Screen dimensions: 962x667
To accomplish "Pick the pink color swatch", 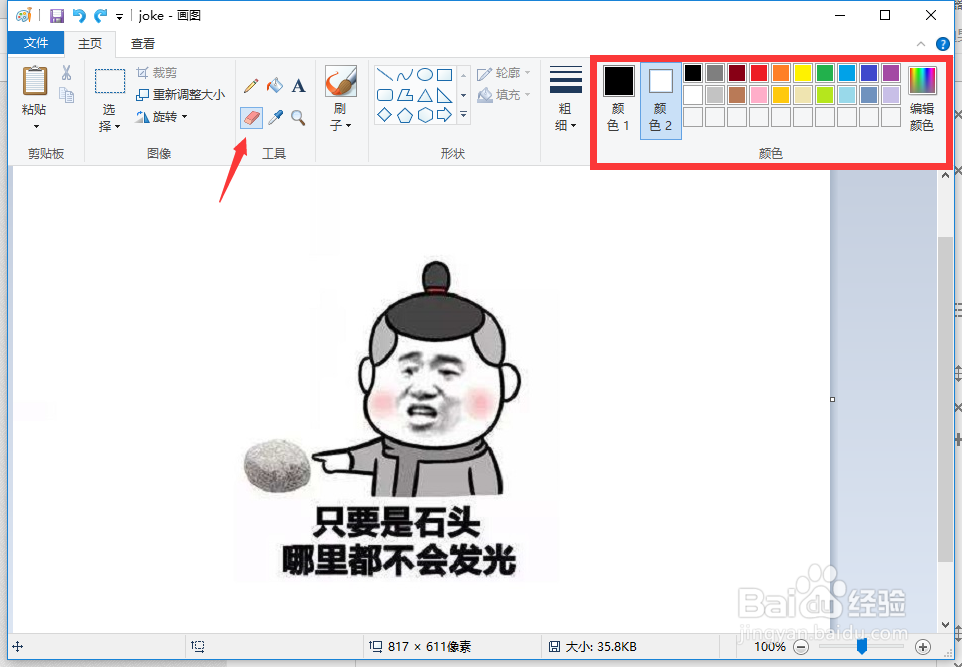I will click(x=759, y=94).
